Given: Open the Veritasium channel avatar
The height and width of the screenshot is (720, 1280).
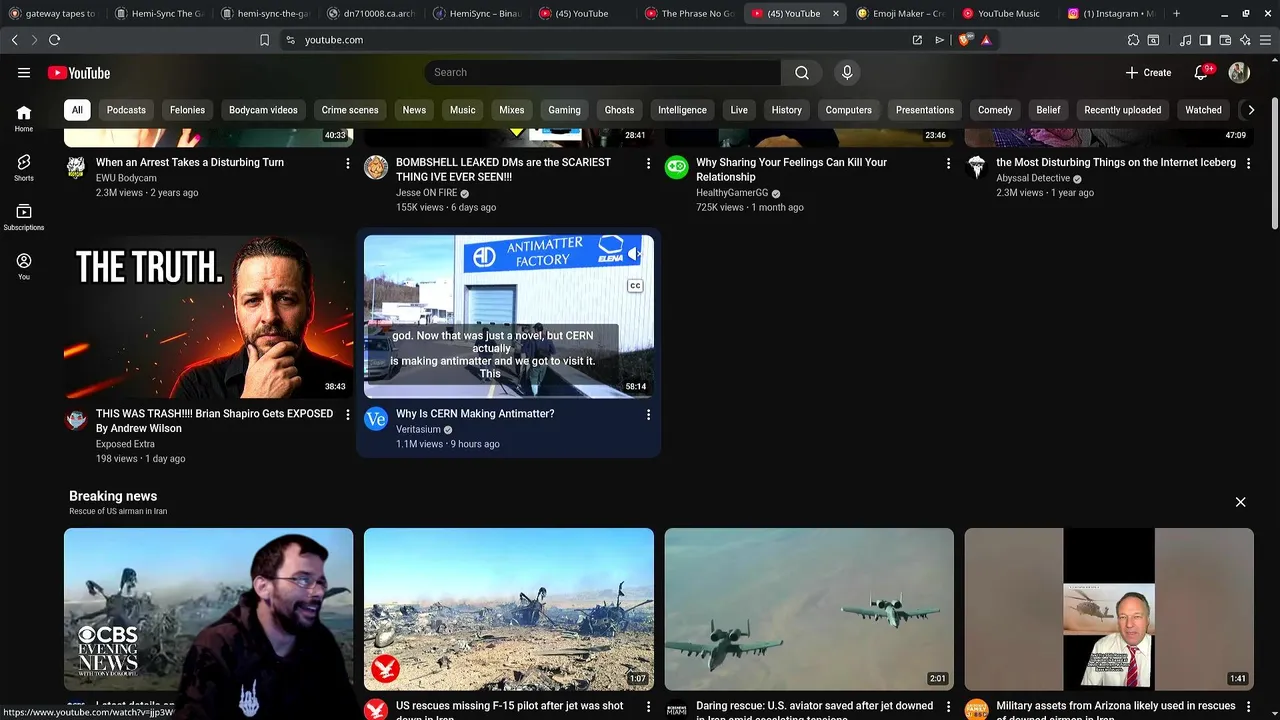Looking at the screenshot, I should point(376,418).
